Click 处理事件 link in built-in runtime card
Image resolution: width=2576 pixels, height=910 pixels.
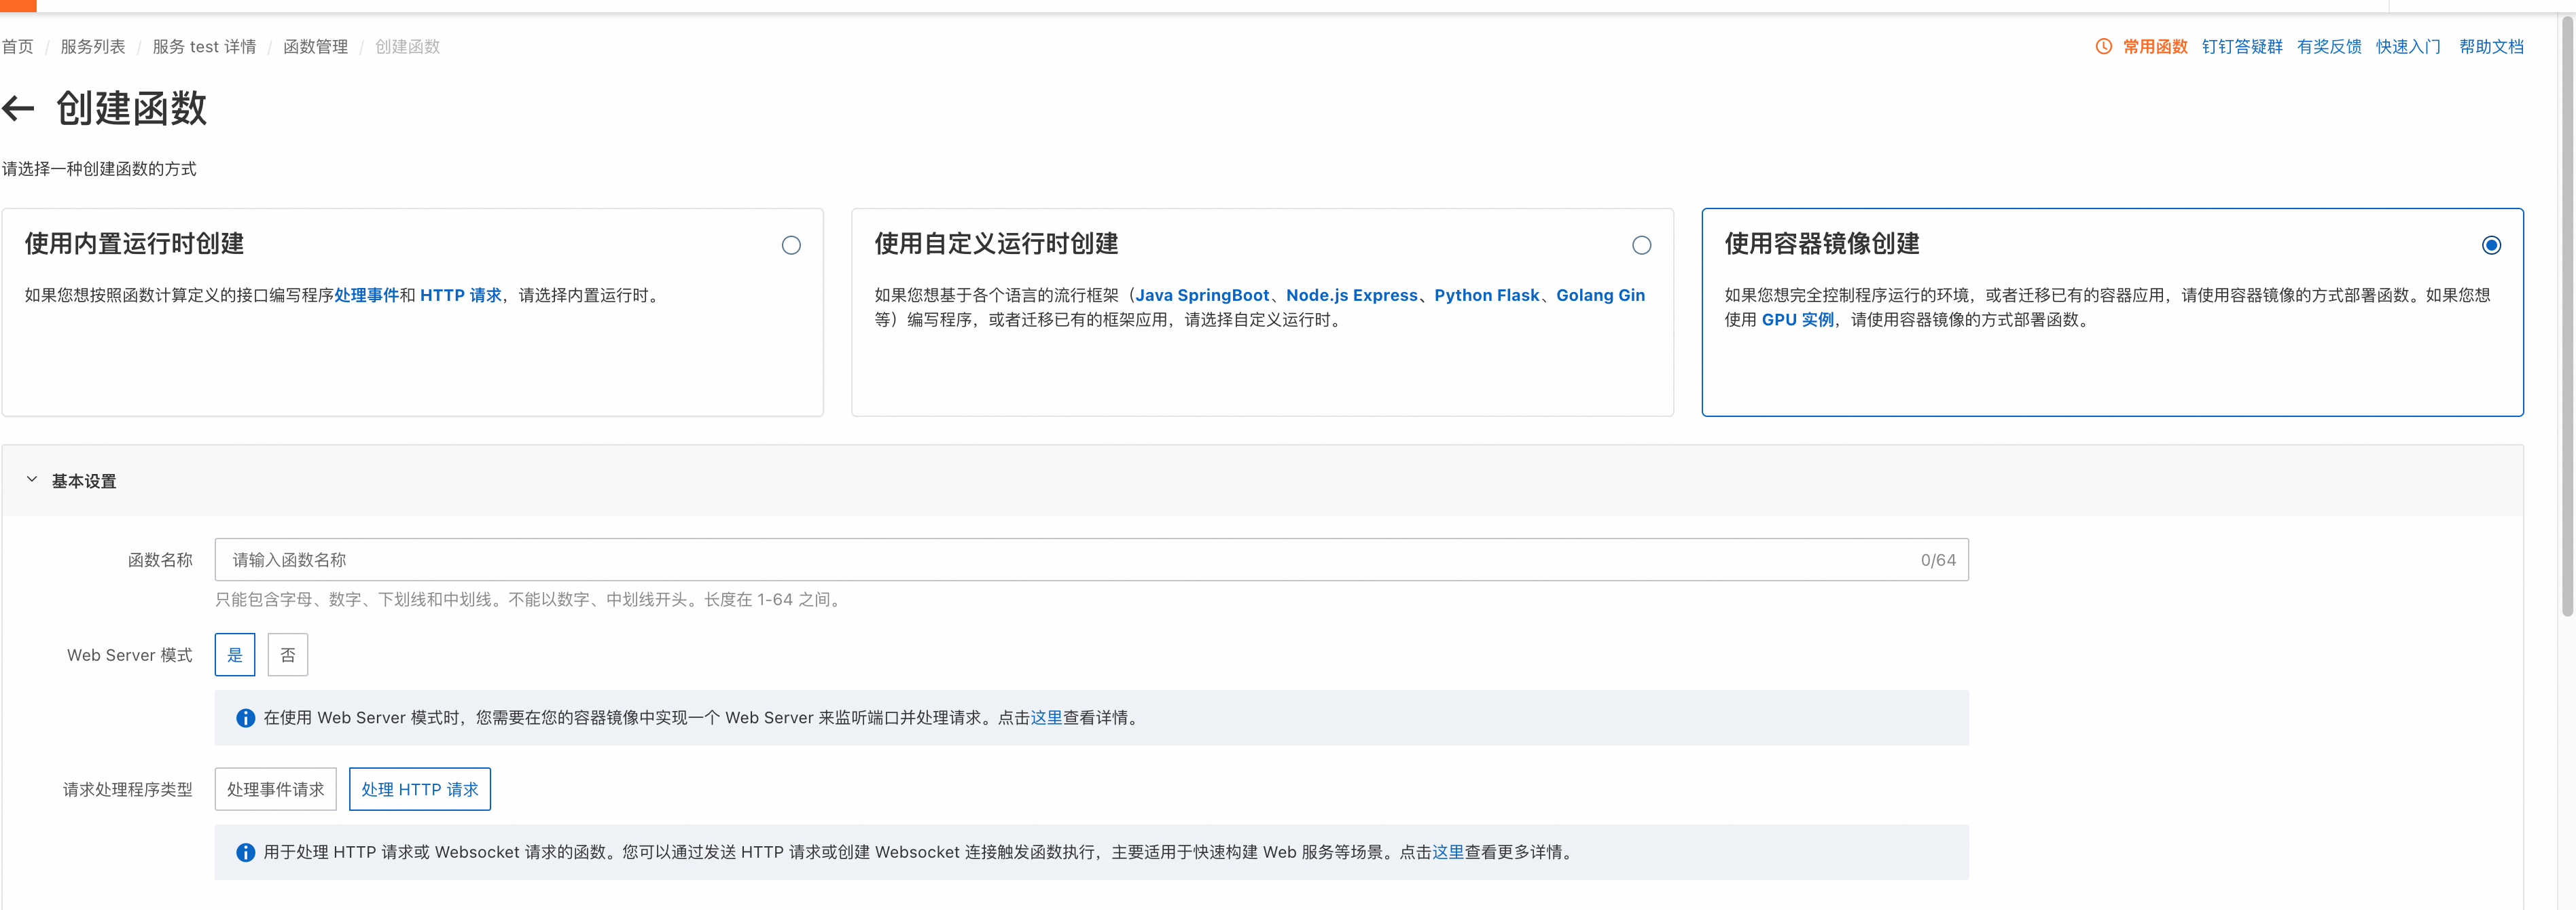(366, 295)
